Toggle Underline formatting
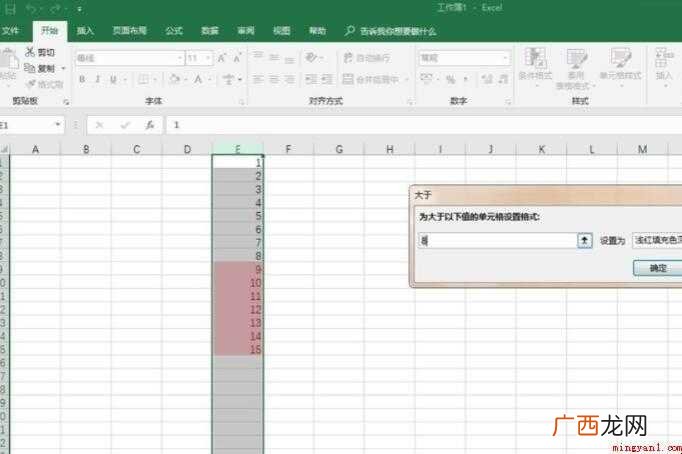 113,79
